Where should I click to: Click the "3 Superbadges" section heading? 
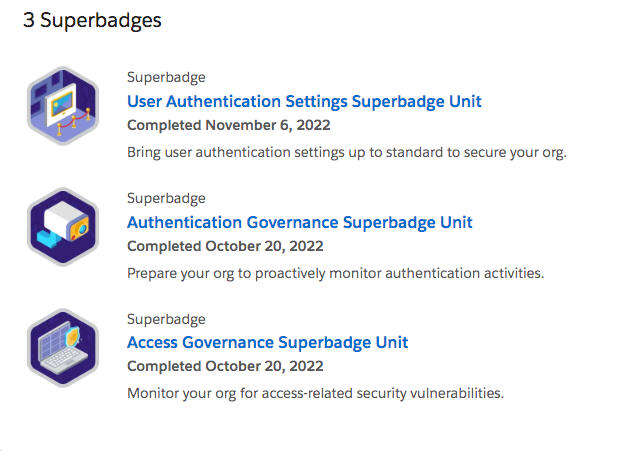(x=92, y=20)
